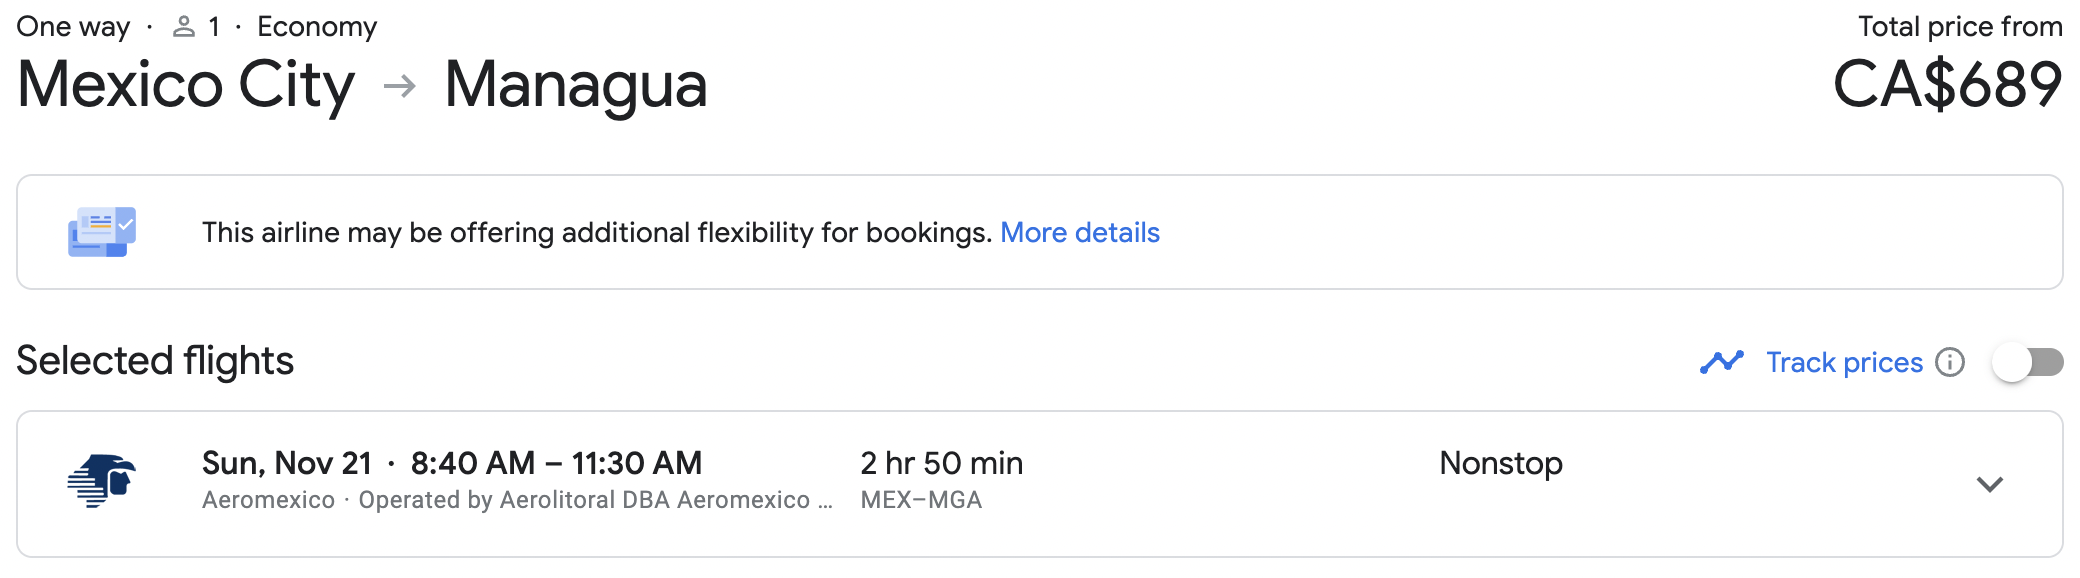
Task: Click the Track prices info icon
Action: [1949, 362]
